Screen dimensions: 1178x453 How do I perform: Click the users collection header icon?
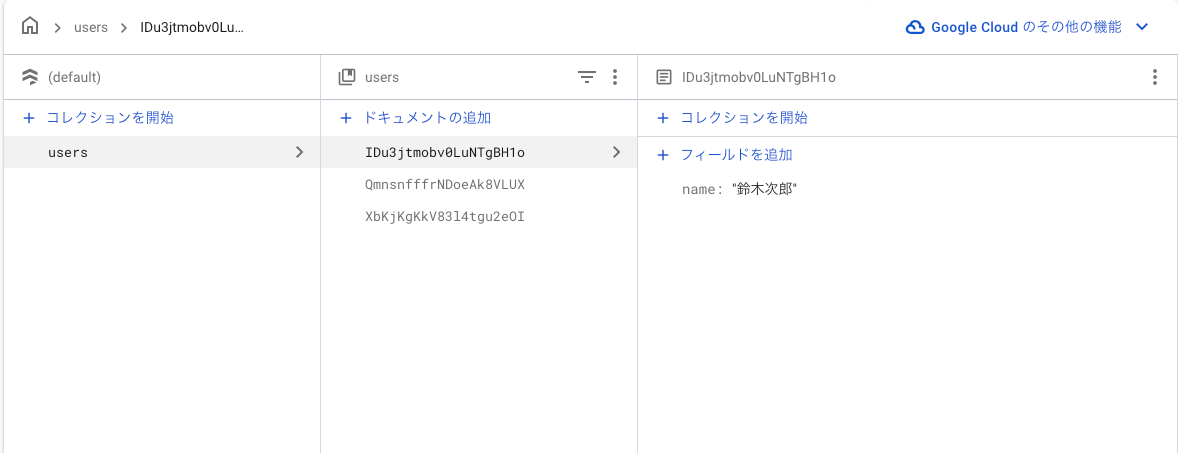347,77
